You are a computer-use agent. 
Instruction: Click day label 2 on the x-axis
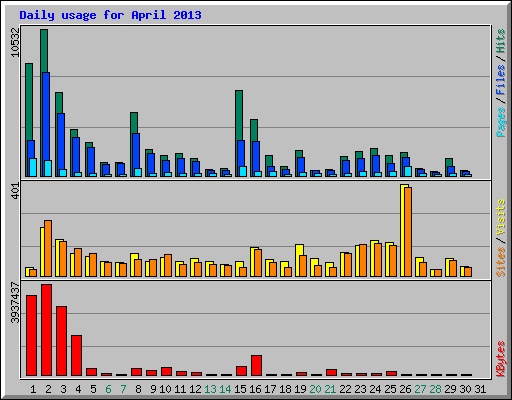click(x=48, y=389)
